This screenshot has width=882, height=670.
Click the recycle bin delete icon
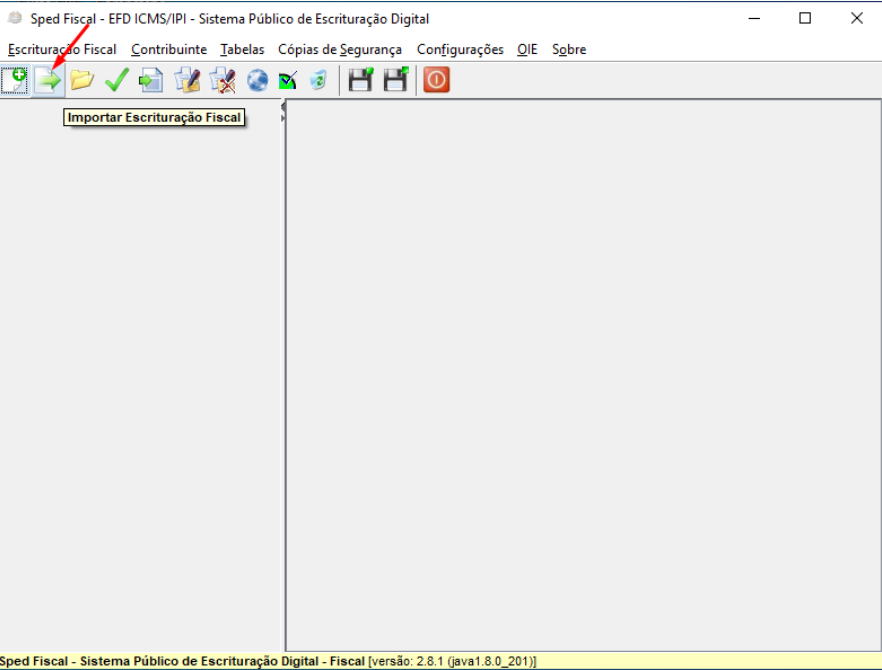coord(318,80)
